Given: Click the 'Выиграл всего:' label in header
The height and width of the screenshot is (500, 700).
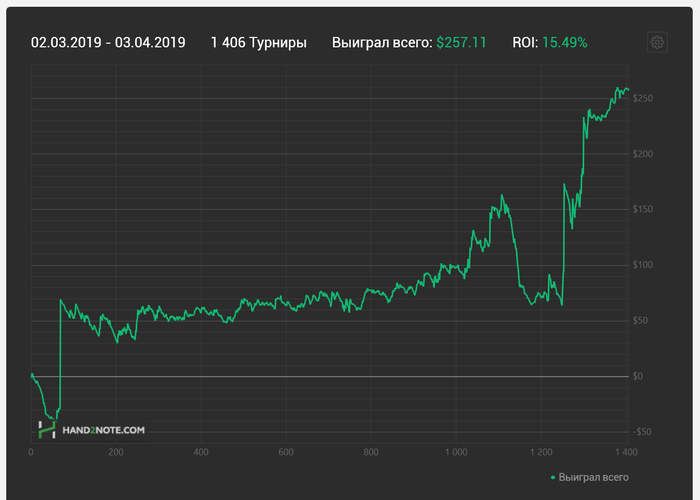Looking at the screenshot, I should click(382, 42).
